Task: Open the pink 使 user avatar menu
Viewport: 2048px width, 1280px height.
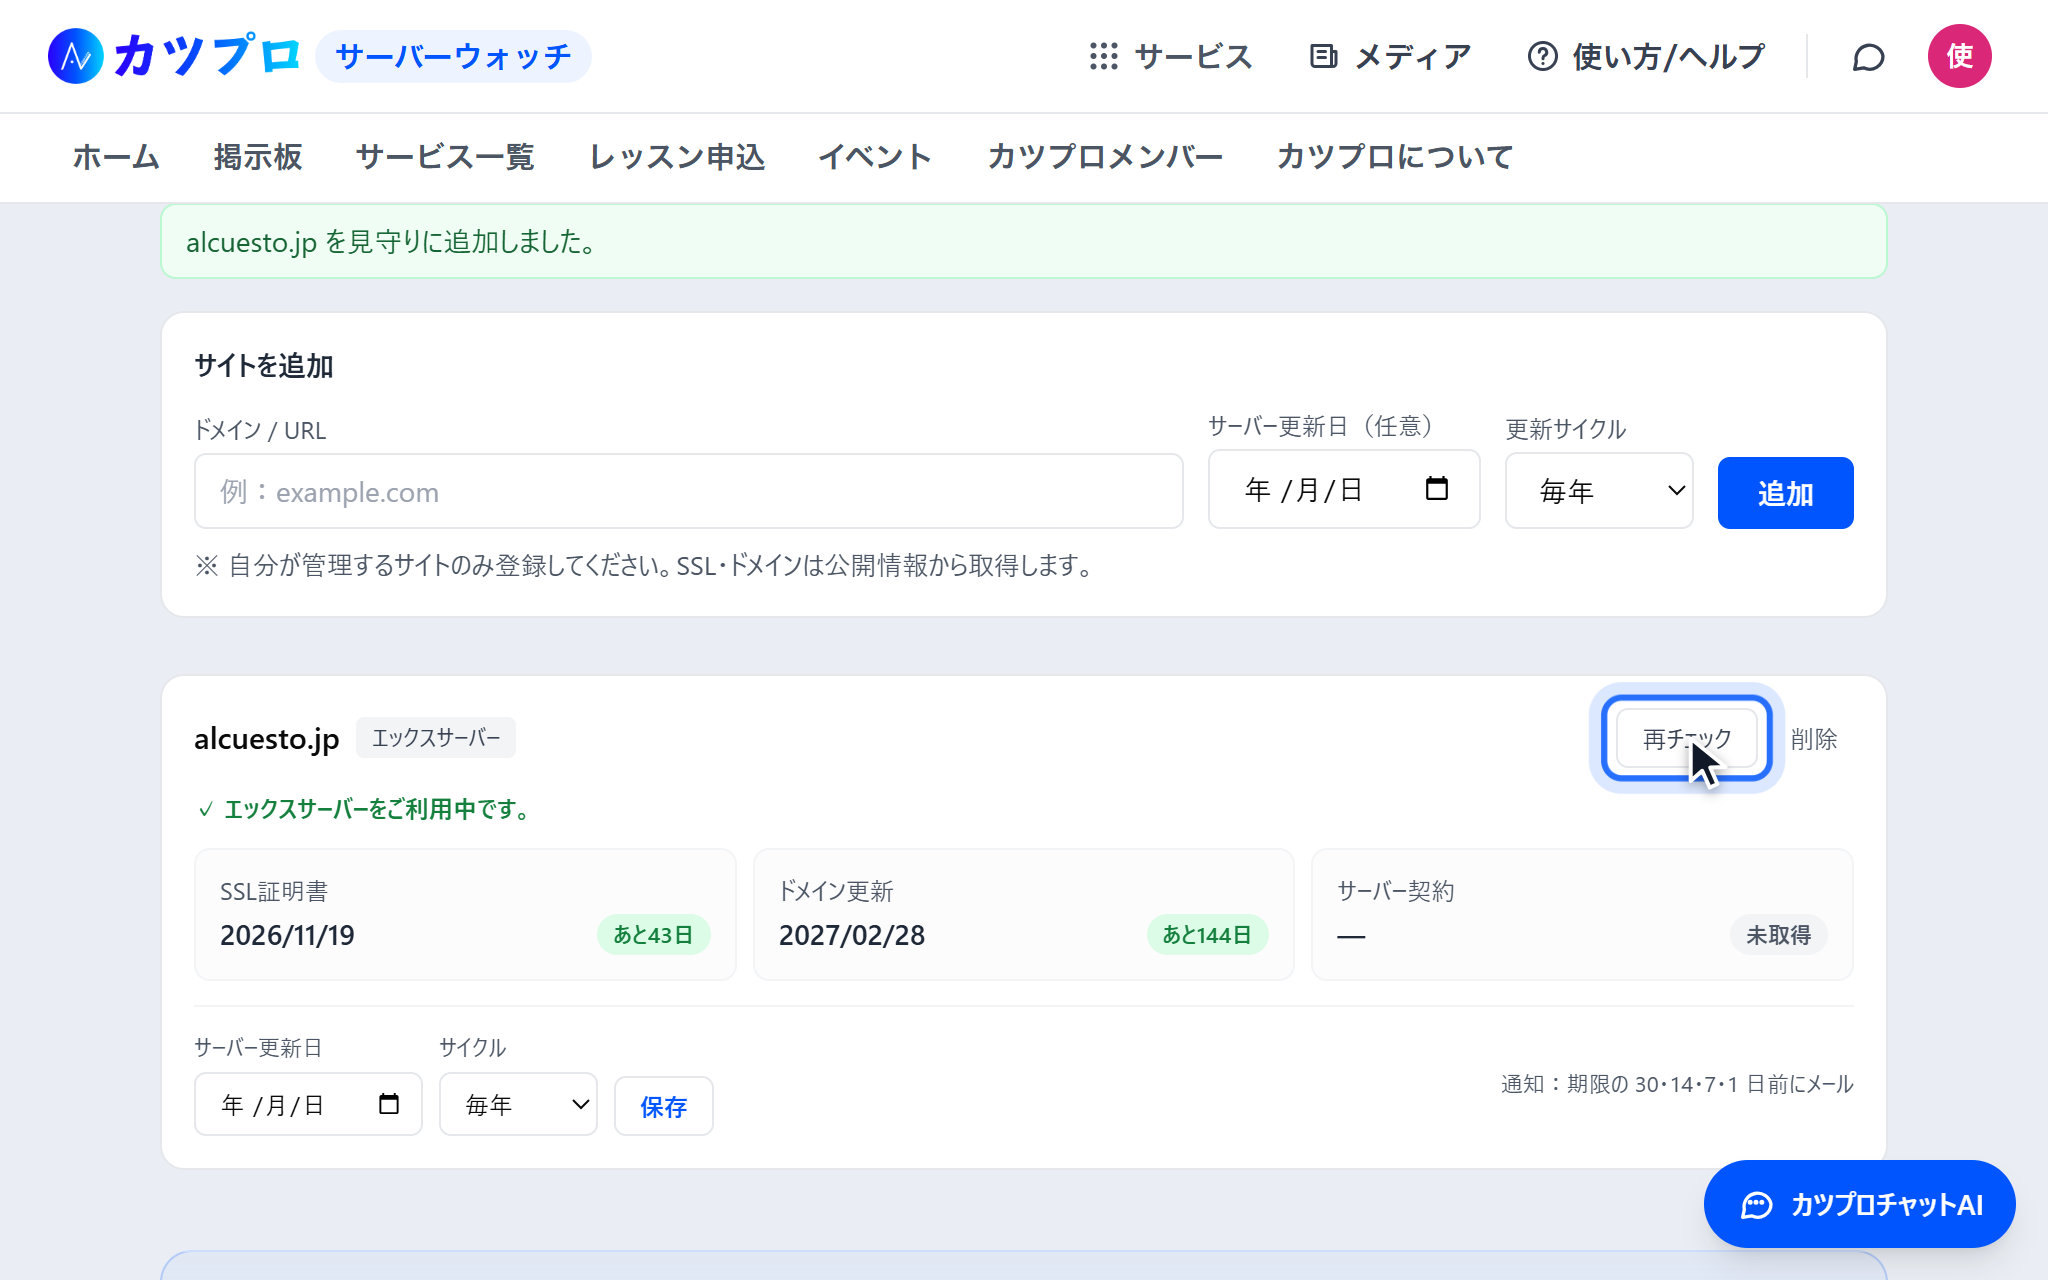Action: pos(1959,56)
